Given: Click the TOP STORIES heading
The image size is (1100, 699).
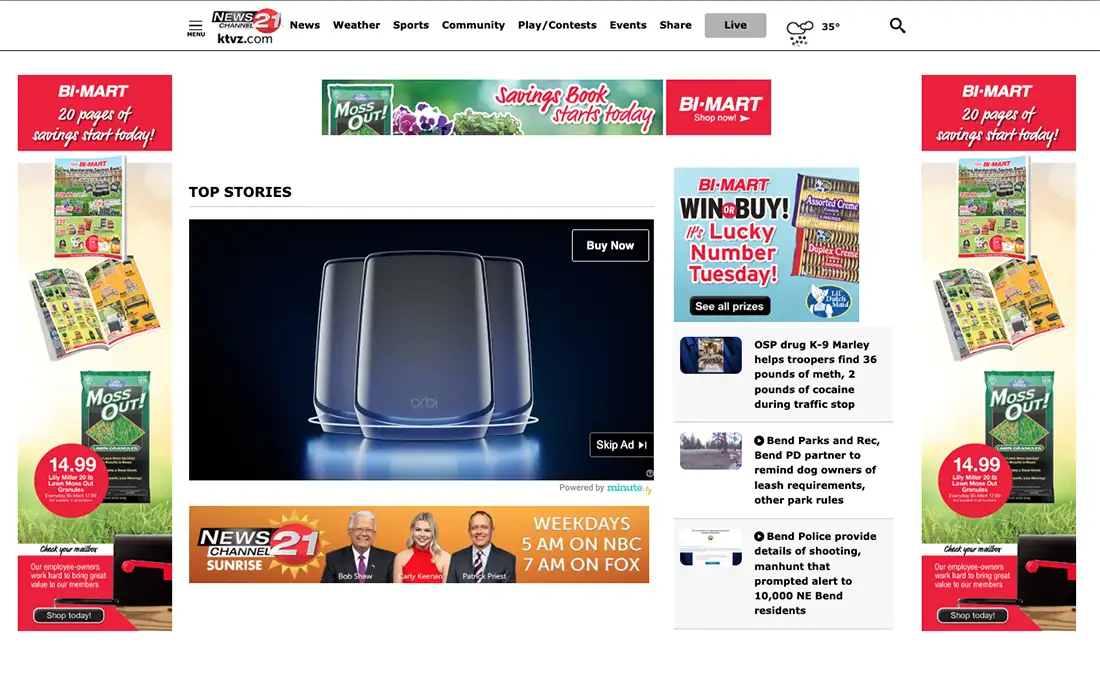Looking at the screenshot, I should [240, 192].
